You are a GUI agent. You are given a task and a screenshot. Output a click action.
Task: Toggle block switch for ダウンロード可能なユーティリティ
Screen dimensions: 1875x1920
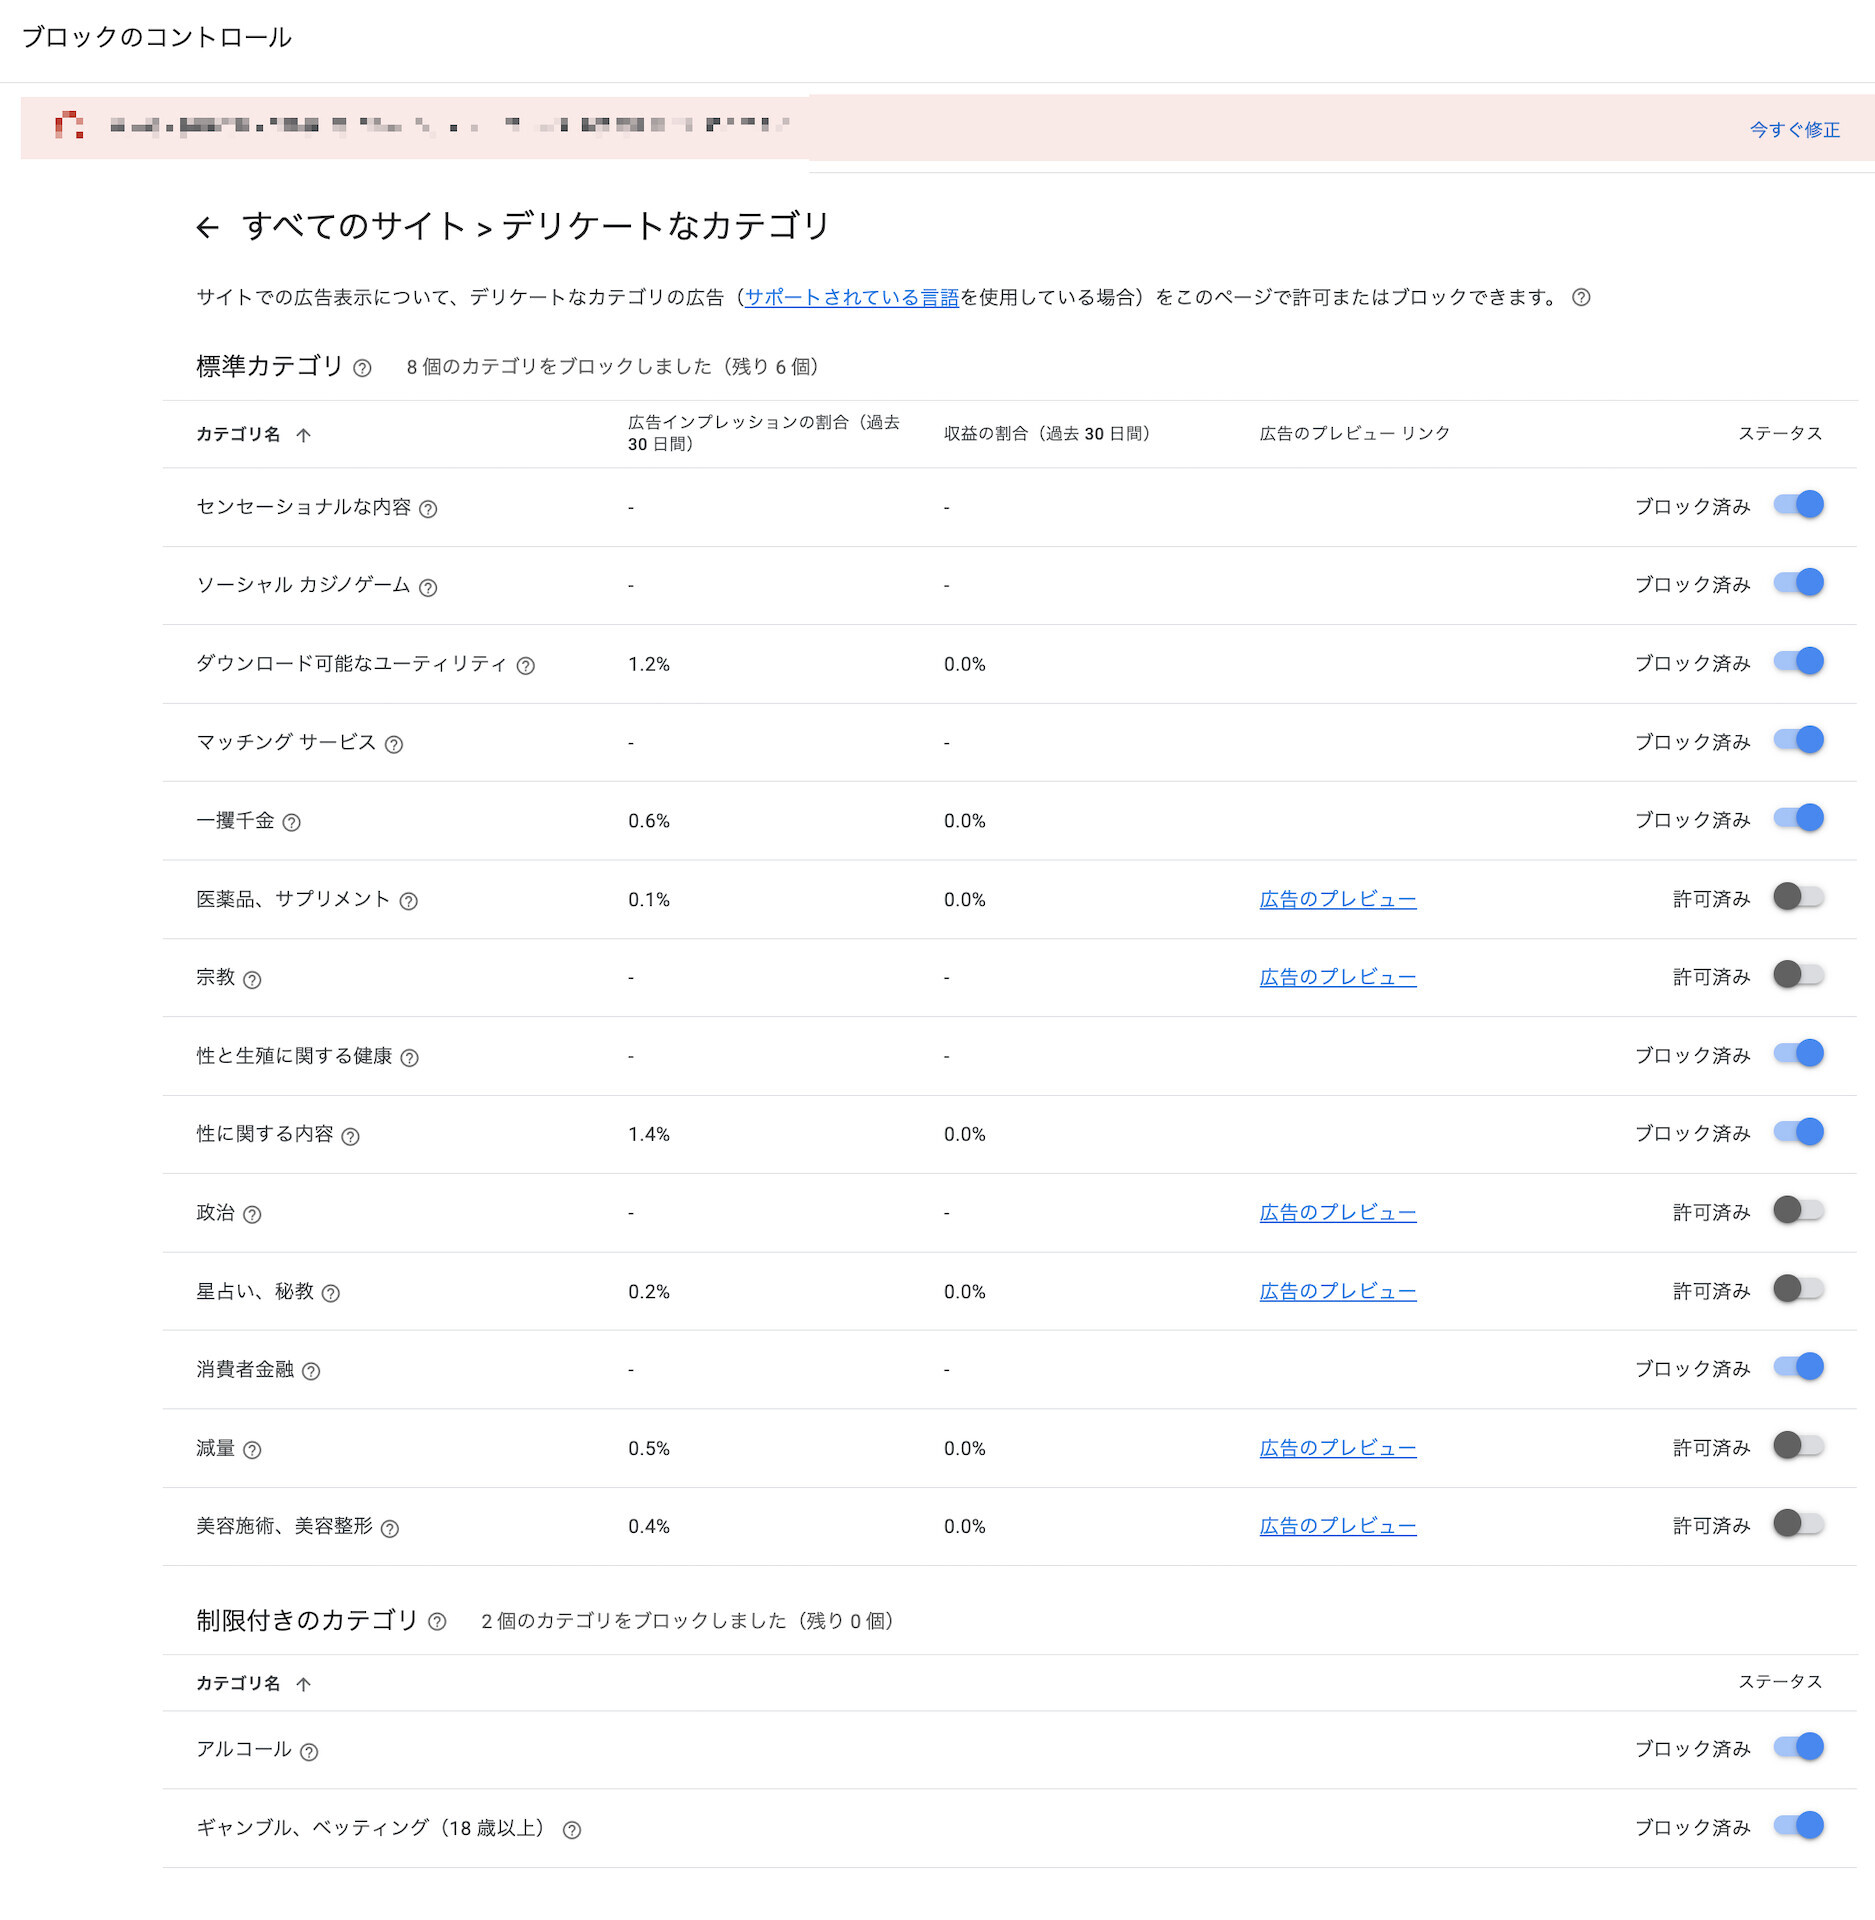1798,661
